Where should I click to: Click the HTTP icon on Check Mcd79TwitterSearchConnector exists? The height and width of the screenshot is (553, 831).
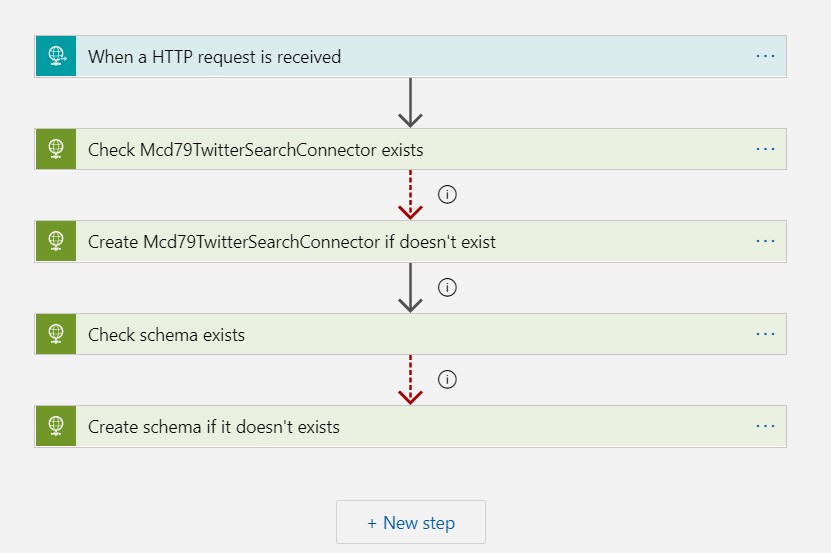click(x=56, y=149)
